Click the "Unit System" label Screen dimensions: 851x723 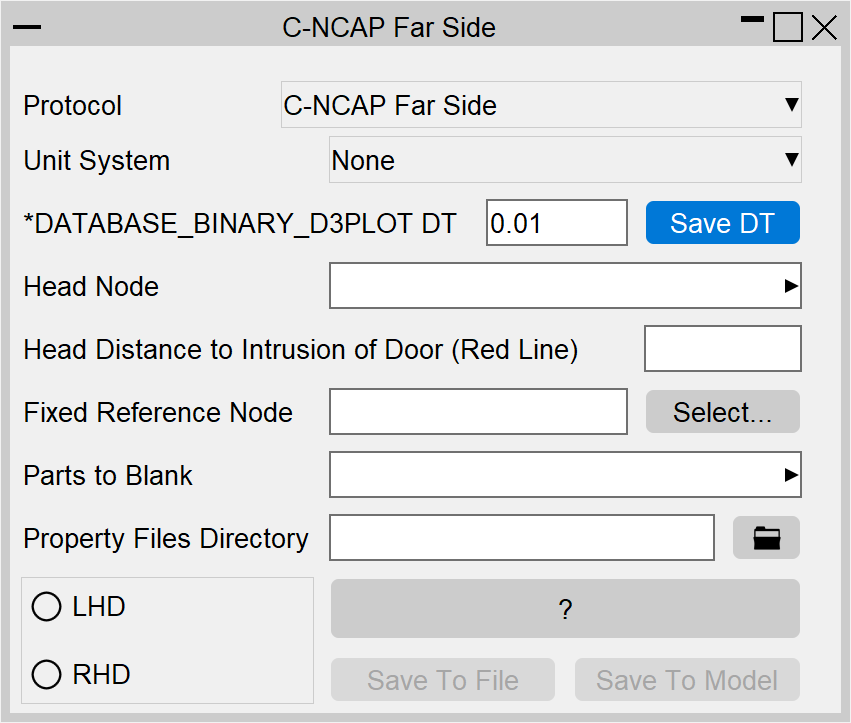click(97, 161)
